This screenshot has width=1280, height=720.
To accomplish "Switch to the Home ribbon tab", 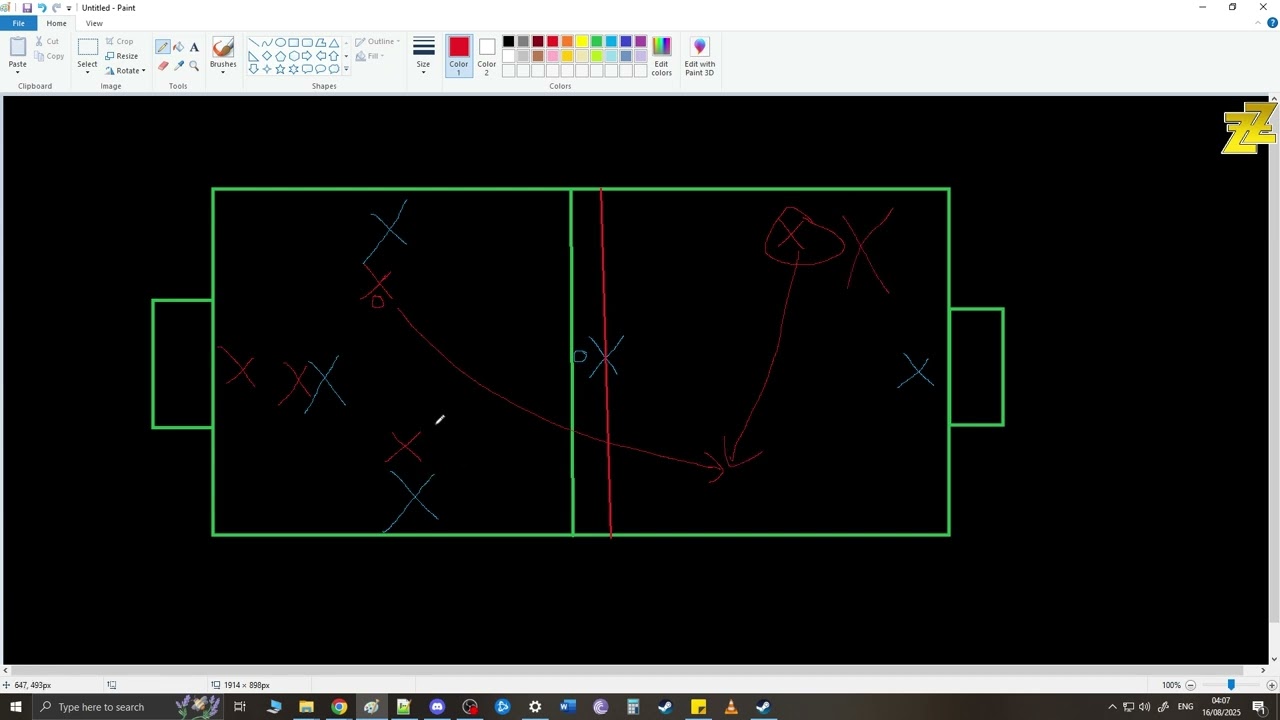I will (x=56, y=23).
